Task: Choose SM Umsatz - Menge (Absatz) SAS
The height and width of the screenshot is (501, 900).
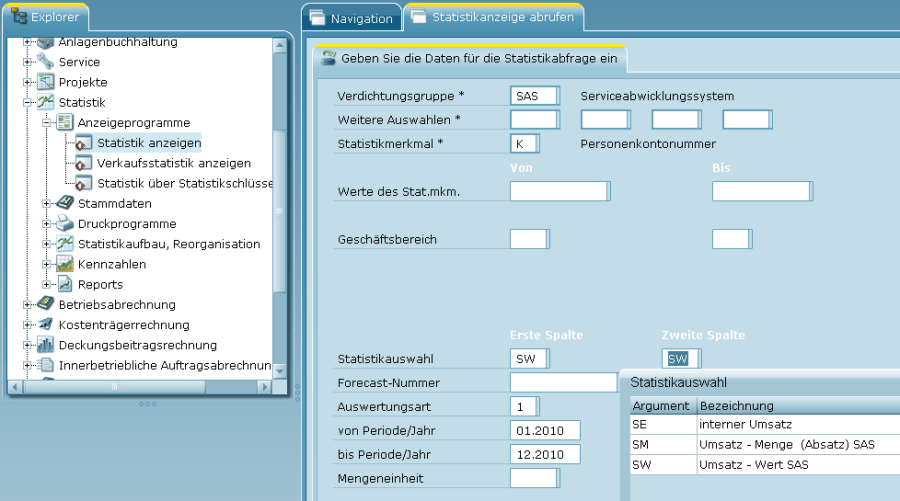Action: (765, 445)
